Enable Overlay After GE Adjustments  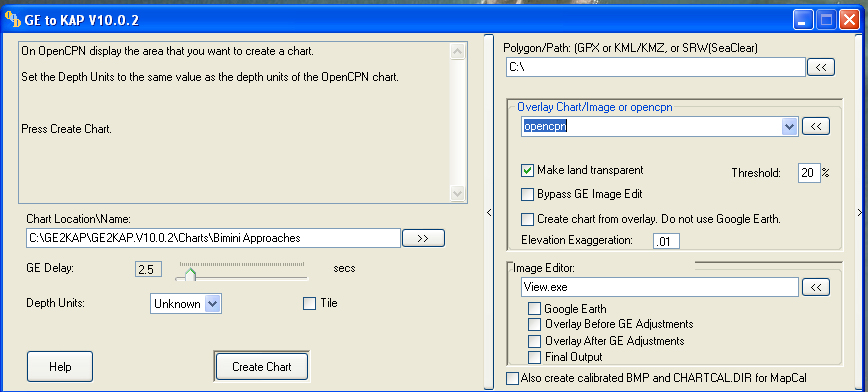534,341
